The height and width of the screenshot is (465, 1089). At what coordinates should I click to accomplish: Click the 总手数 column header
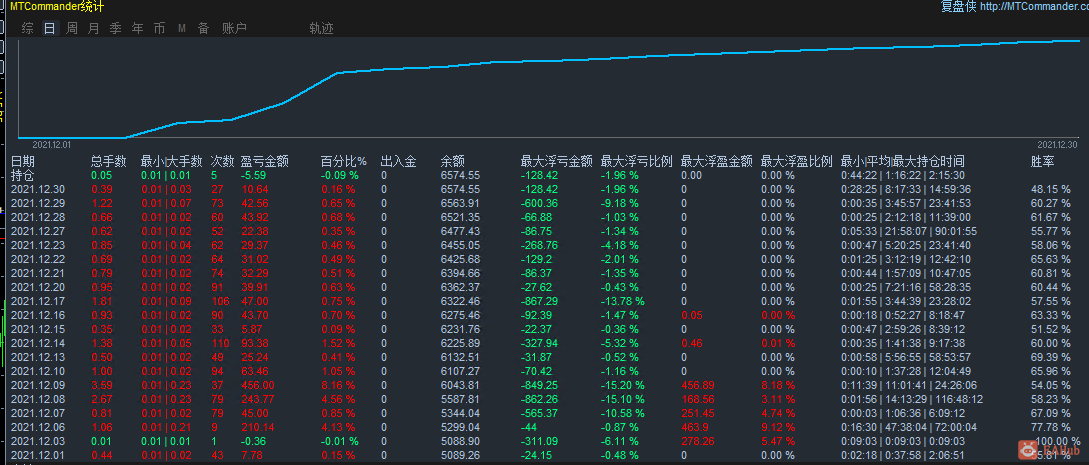tap(108, 162)
